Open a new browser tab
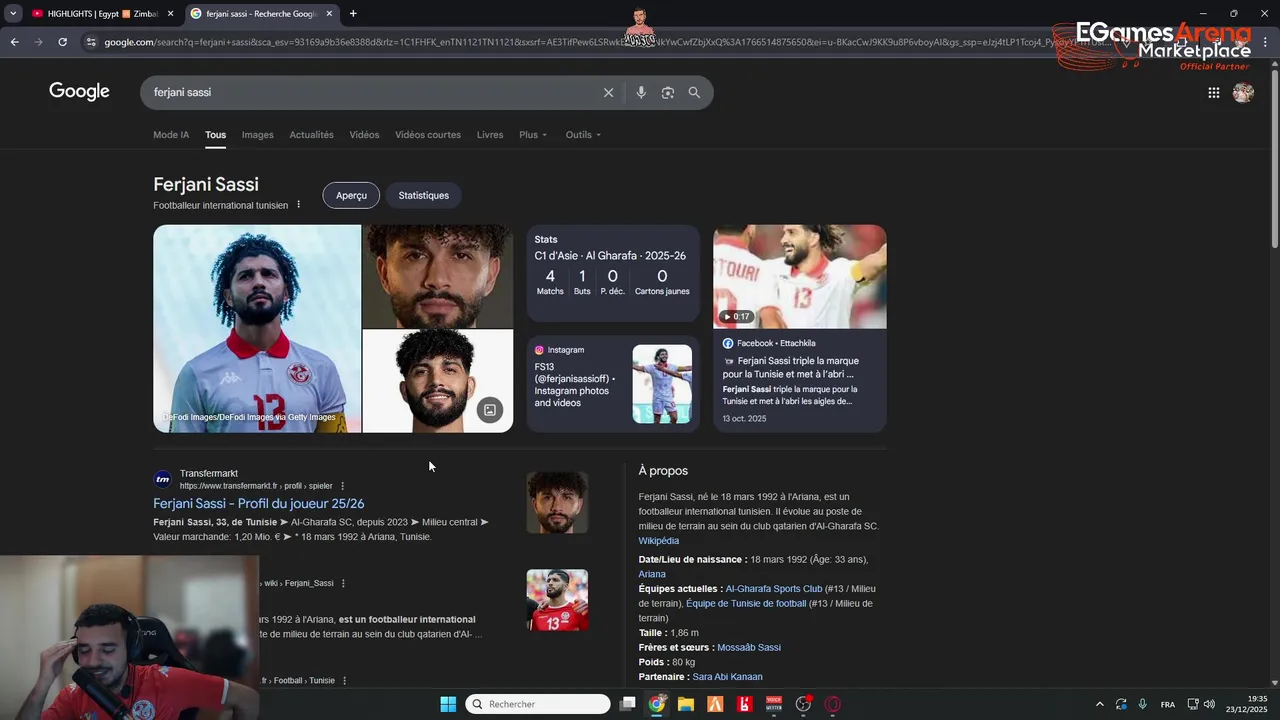 (x=353, y=13)
